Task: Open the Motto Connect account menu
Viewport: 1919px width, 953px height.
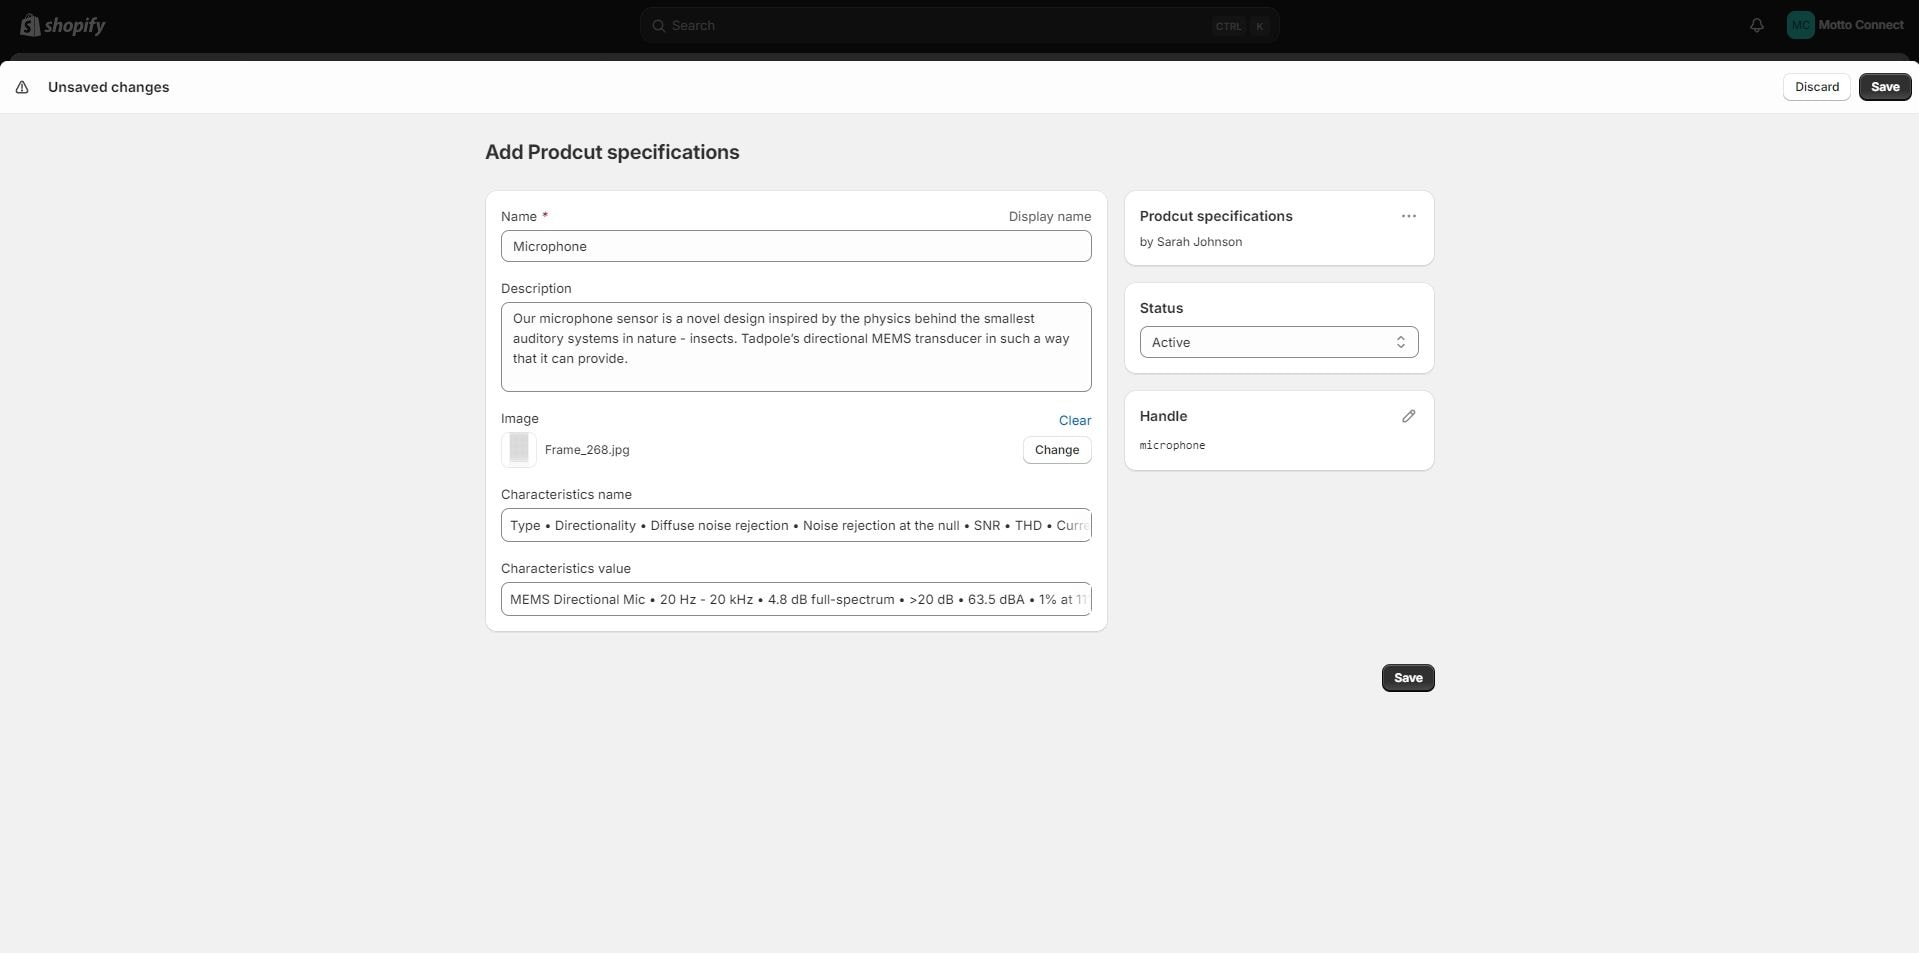Action: click(x=1860, y=26)
